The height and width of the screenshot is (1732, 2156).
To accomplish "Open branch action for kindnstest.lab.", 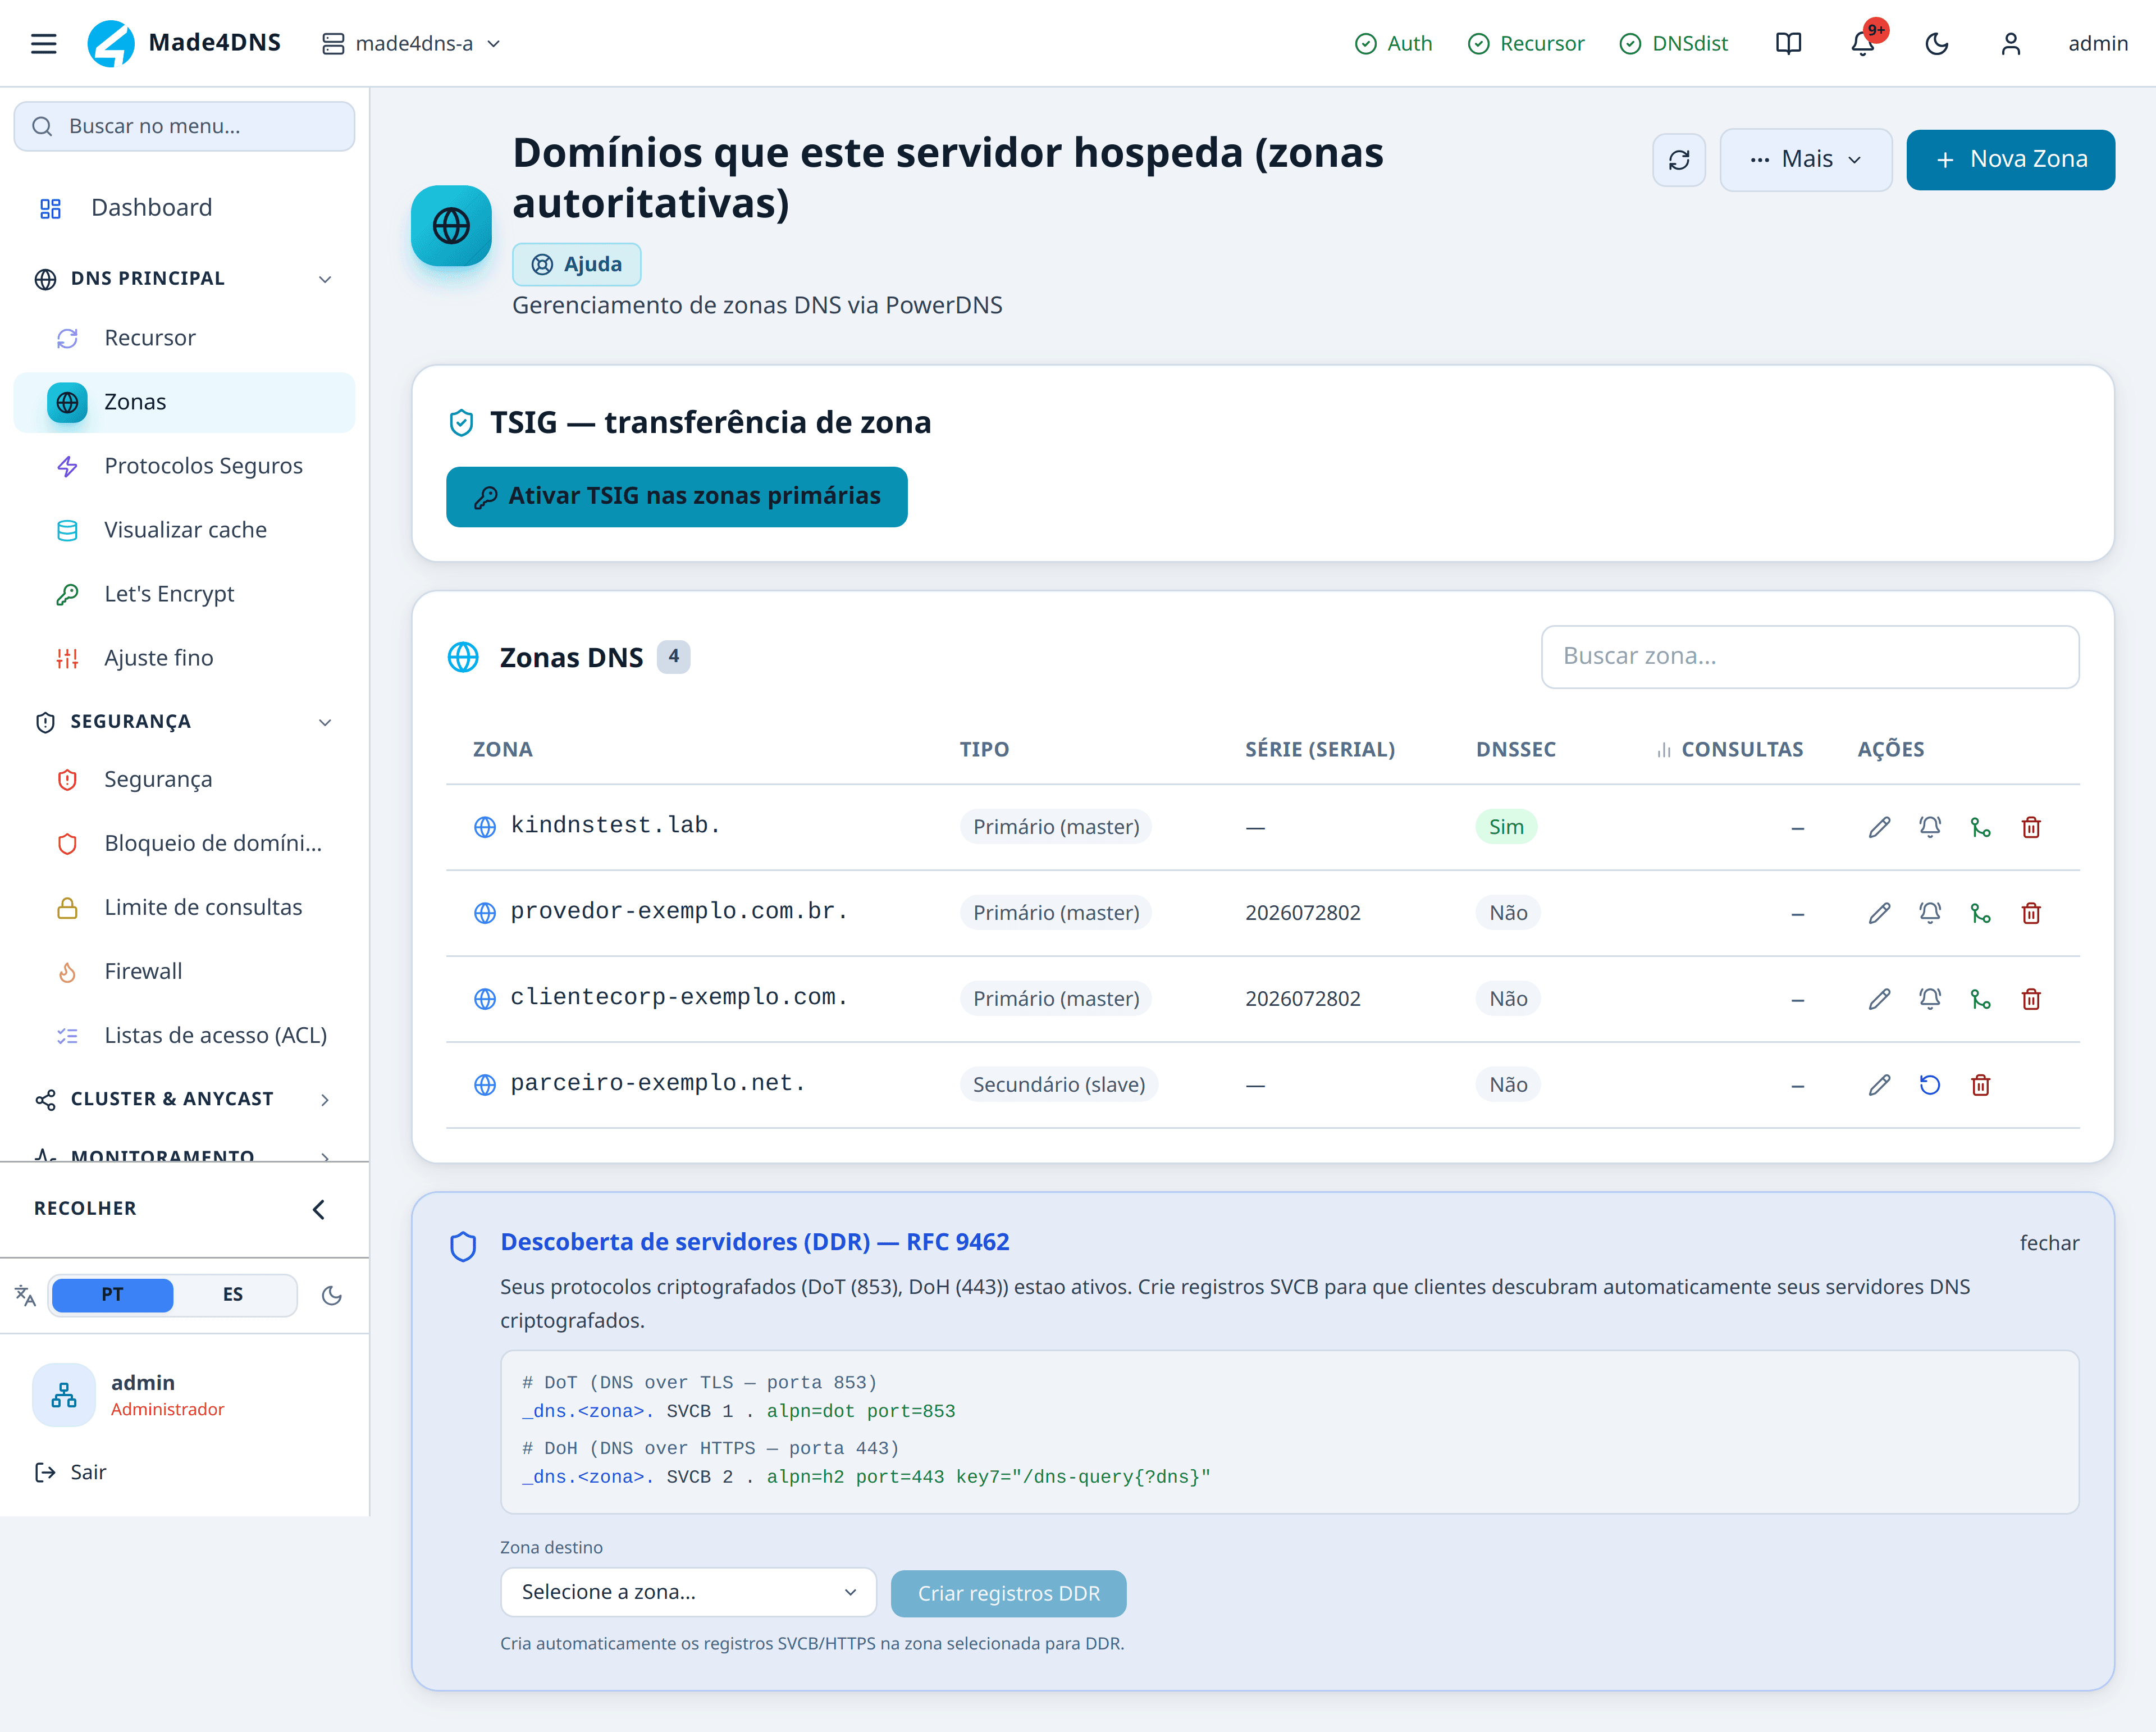I will click(x=1980, y=827).
